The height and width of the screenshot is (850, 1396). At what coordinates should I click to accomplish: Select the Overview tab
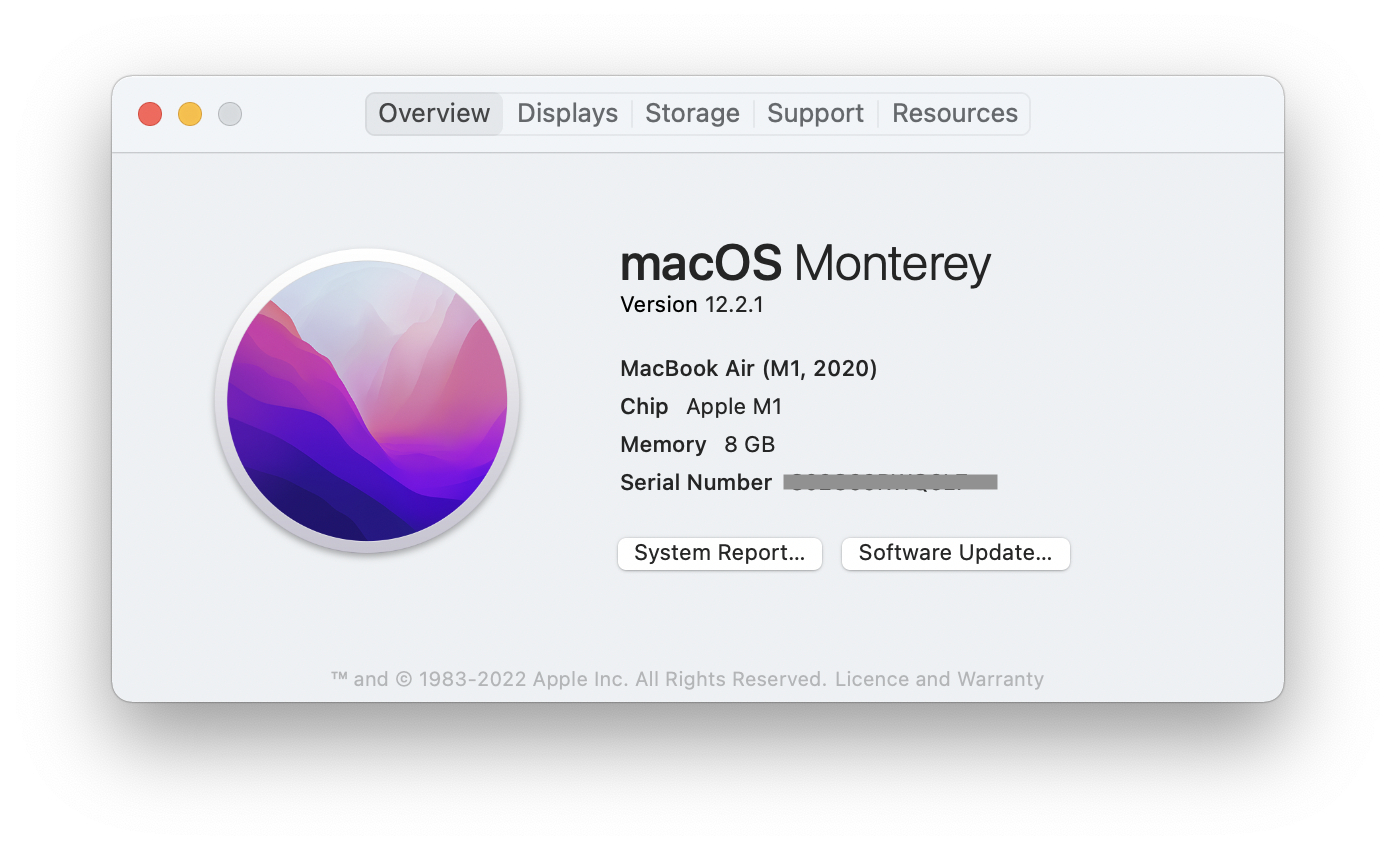coord(434,114)
